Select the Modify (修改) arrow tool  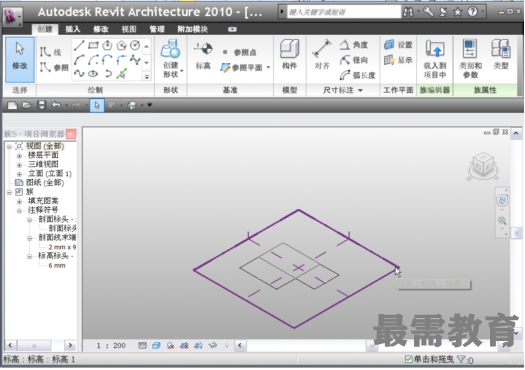20,60
